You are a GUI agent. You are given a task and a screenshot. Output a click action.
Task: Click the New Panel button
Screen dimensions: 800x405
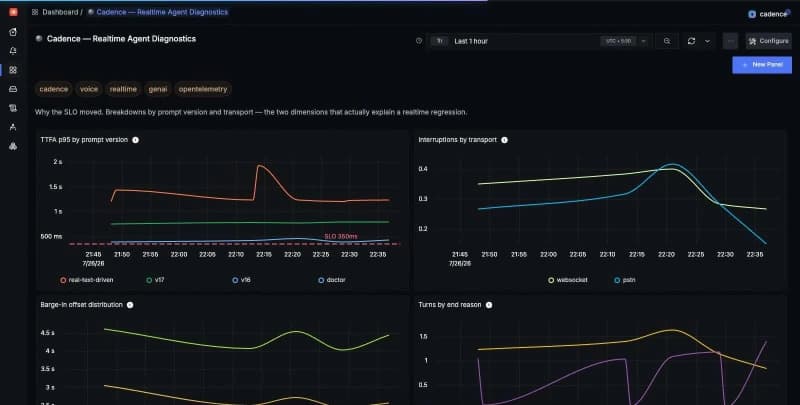click(762, 65)
